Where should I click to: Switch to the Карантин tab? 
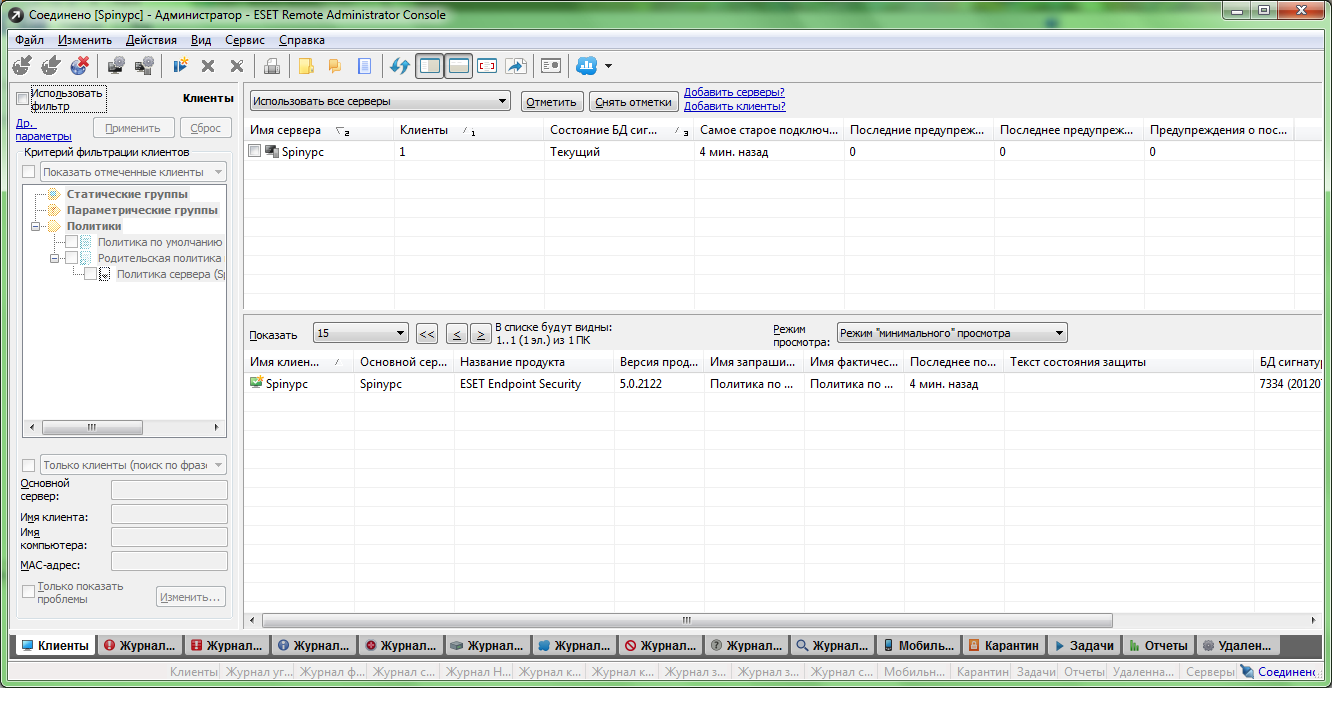point(1006,645)
